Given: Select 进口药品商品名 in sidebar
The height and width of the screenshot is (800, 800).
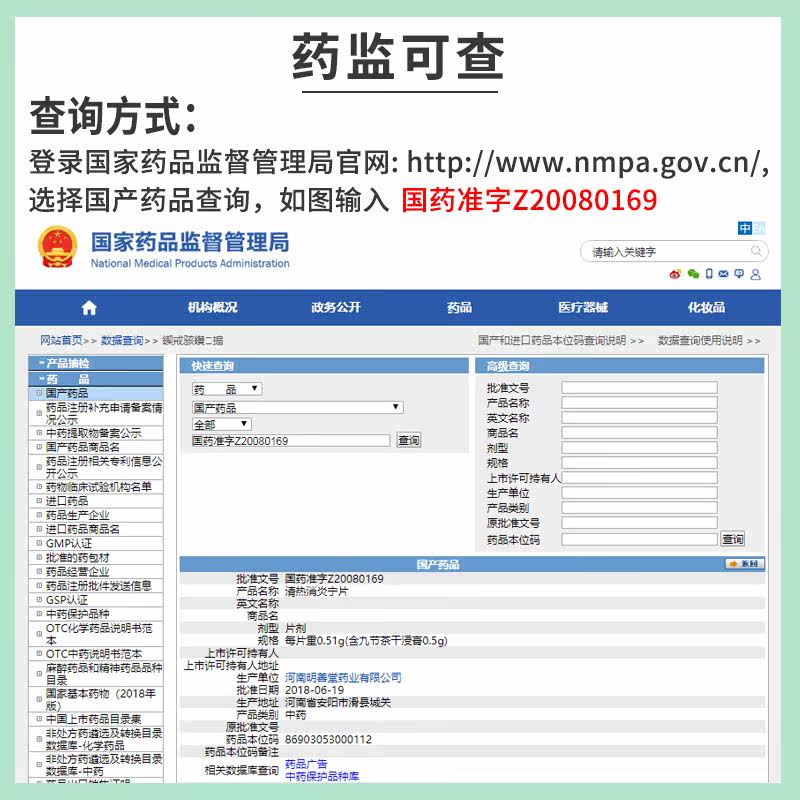Looking at the screenshot, I should pos(96,530).
